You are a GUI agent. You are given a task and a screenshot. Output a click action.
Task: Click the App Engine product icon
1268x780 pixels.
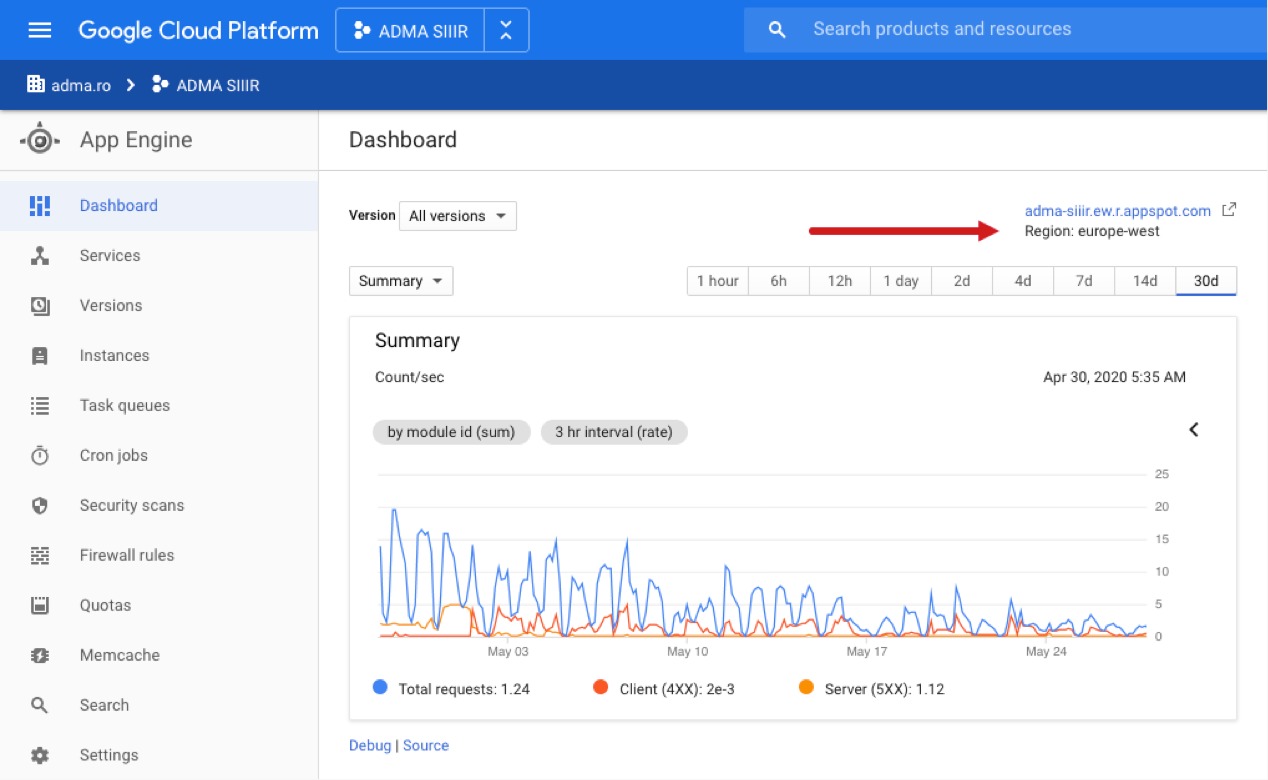tap(40, 140)
